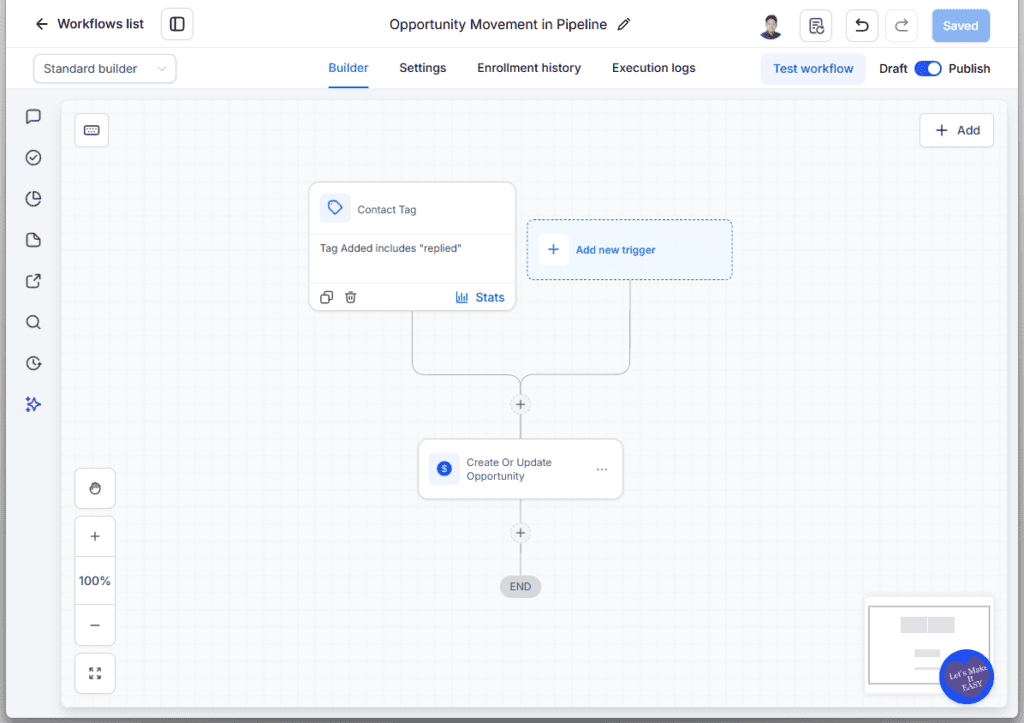The image size is (1024, 723).
Task: Open the workflow notes/version icon
Action: click(816, 25)
